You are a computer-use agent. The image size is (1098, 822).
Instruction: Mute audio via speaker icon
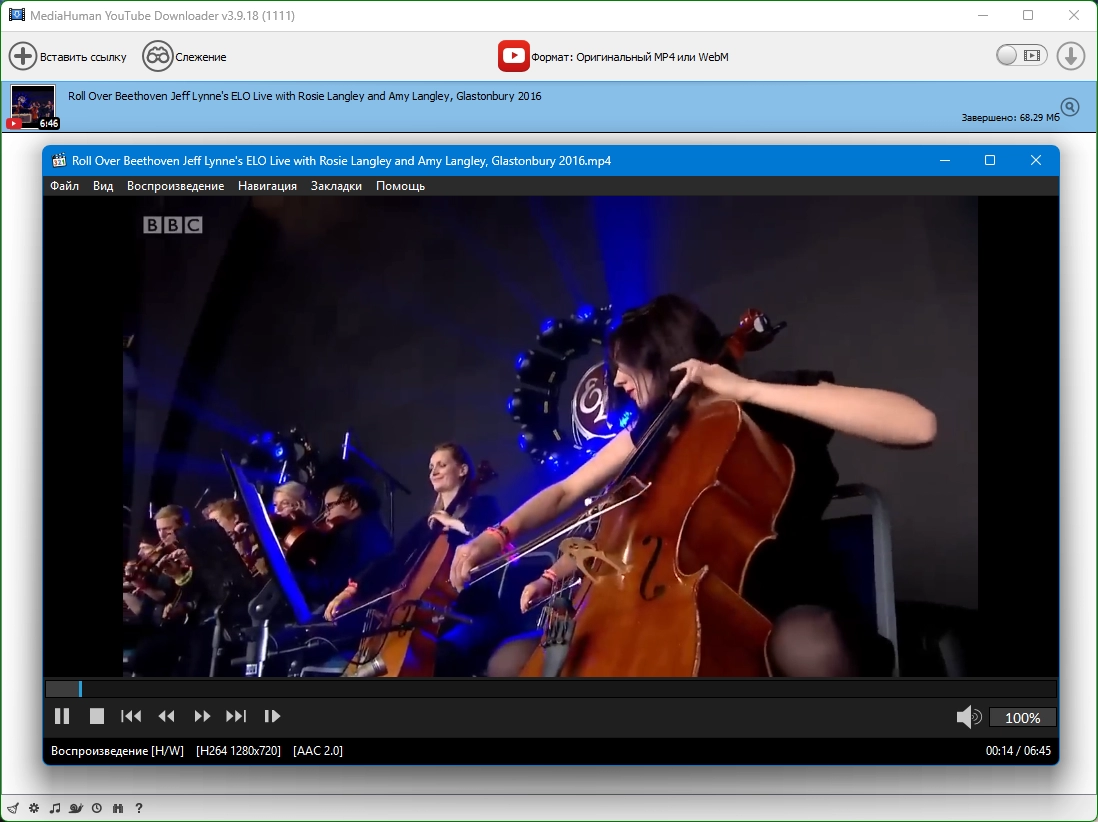pos(968,717)
